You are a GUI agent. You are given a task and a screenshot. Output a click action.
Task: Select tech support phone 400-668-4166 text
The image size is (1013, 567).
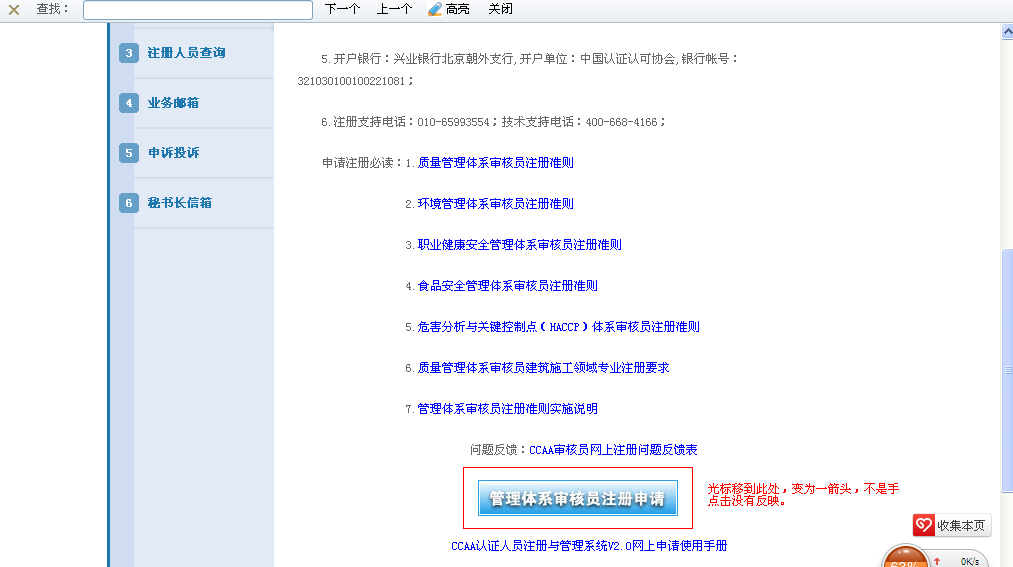621,122
